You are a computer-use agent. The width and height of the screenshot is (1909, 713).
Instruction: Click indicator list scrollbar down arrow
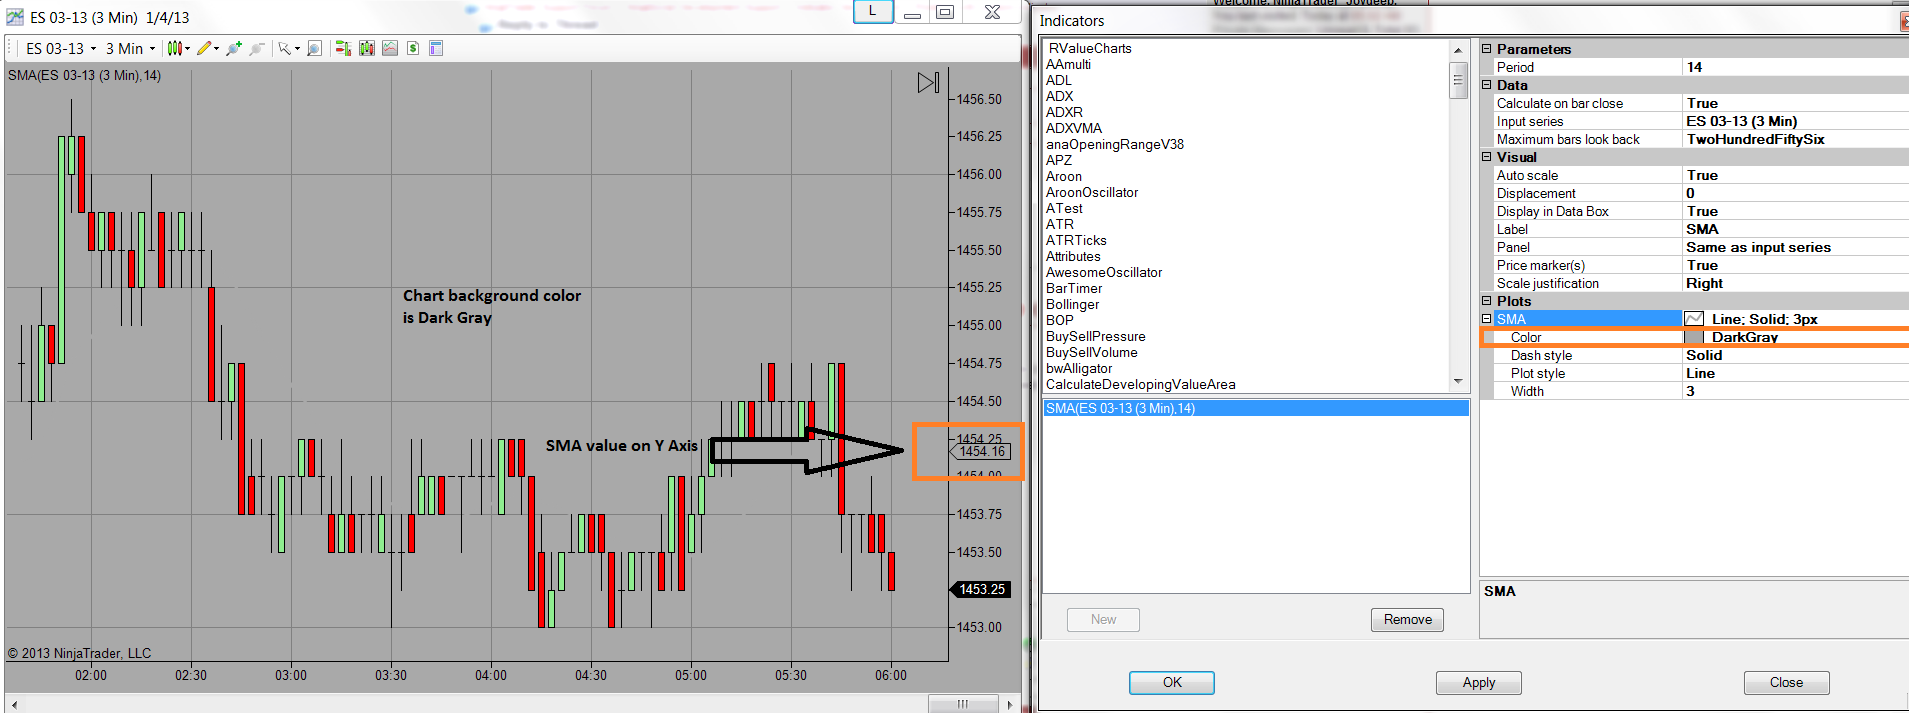[x=1458, y=381]
